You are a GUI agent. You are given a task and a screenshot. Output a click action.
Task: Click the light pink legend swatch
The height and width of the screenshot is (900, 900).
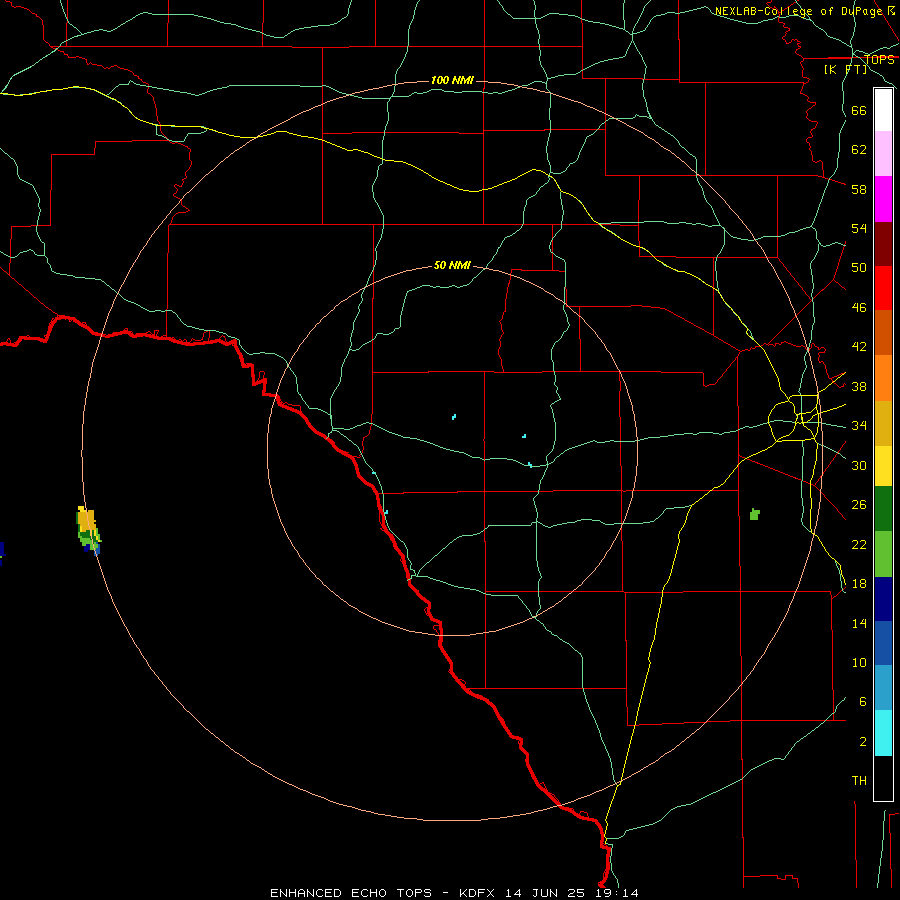coord(883,153)
